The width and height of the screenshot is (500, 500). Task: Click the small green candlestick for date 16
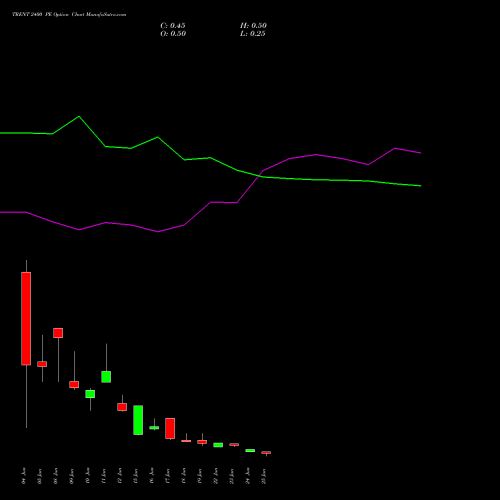pyautogui.click(x=154, y=428)
